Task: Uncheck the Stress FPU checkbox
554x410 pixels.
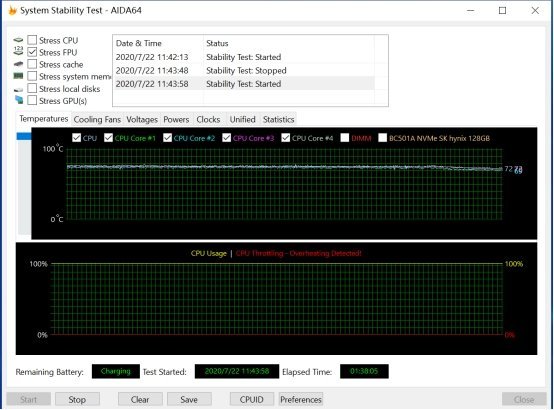Action: (x=32, y=52)
